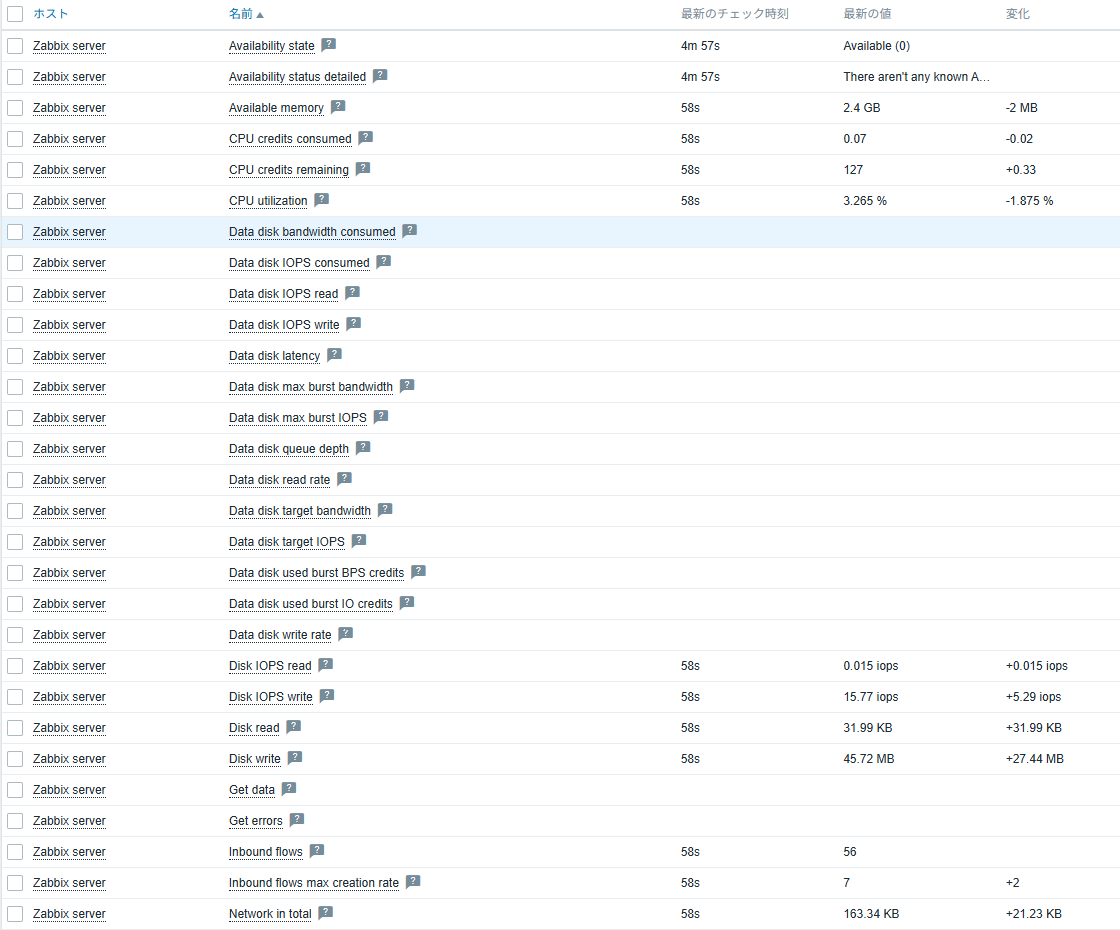Toggle the select-all checkbox in header
The width and height of the screenshot is (1120, 930).
[15, 14]
